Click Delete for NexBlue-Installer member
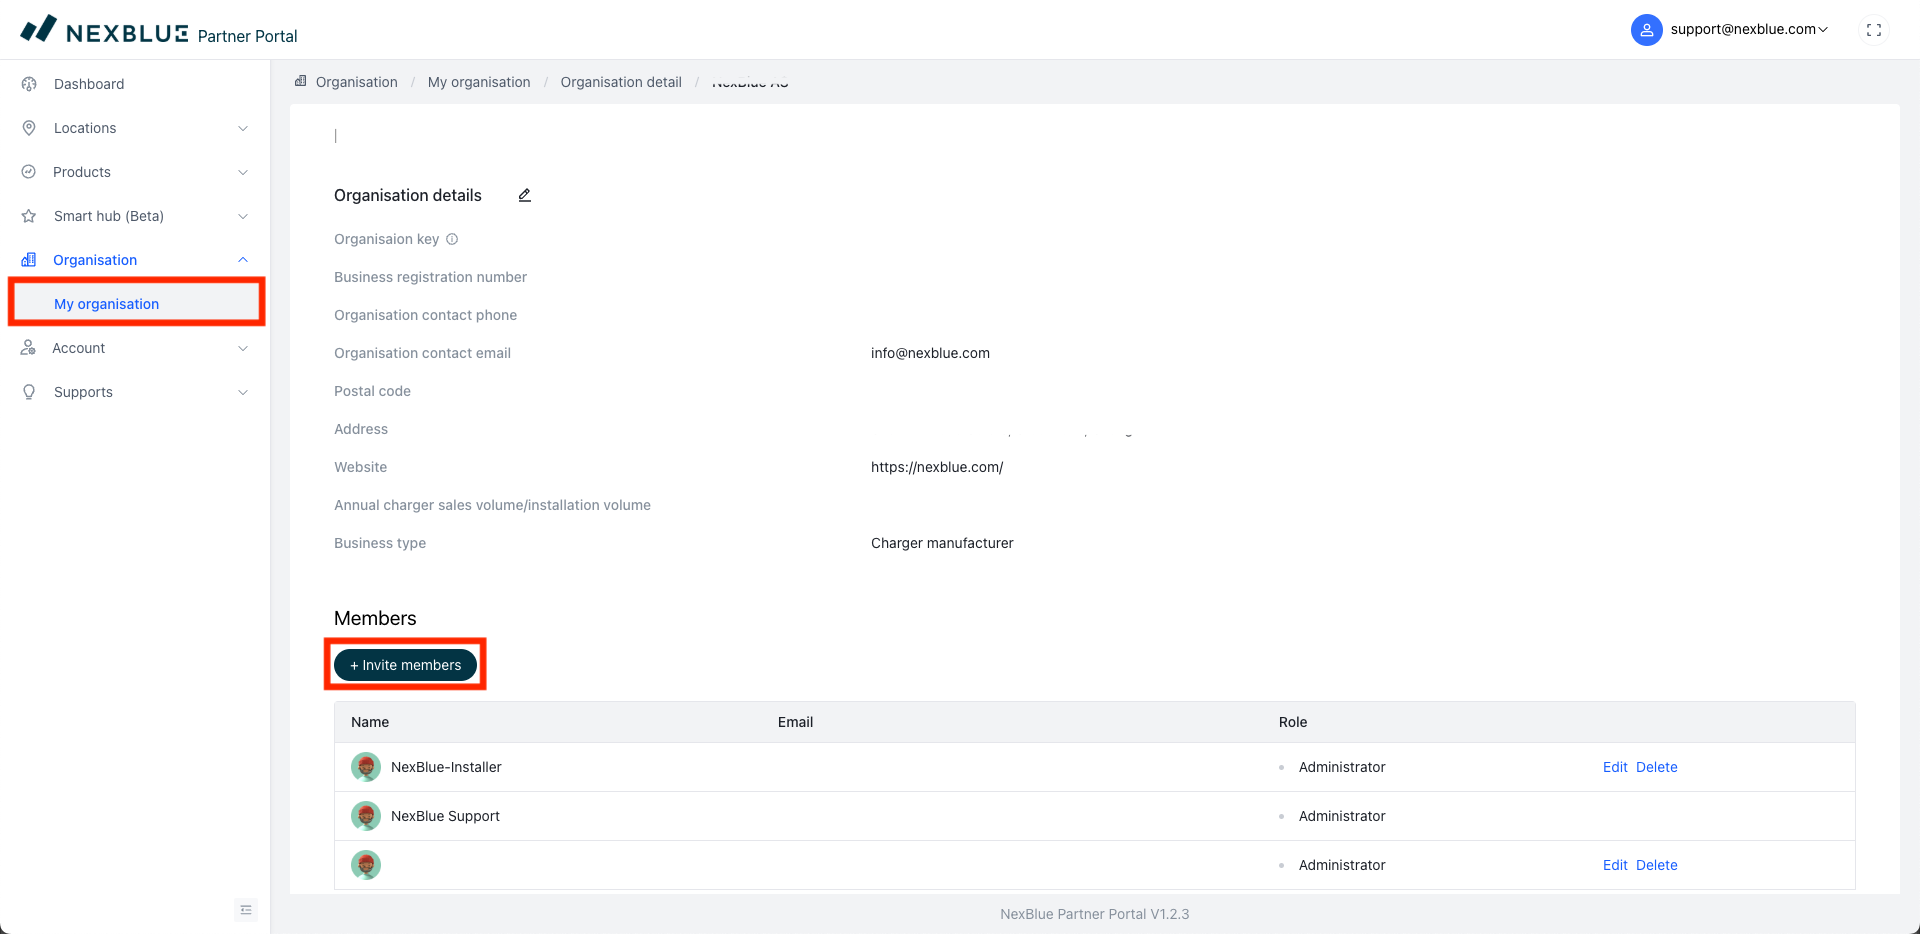 (1656, 767)
